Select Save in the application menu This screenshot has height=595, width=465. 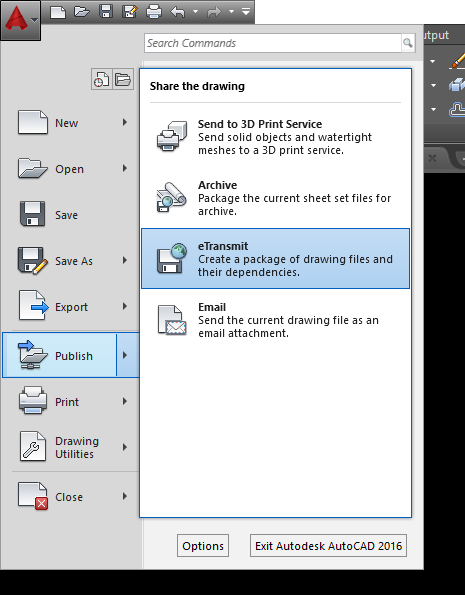71,214
